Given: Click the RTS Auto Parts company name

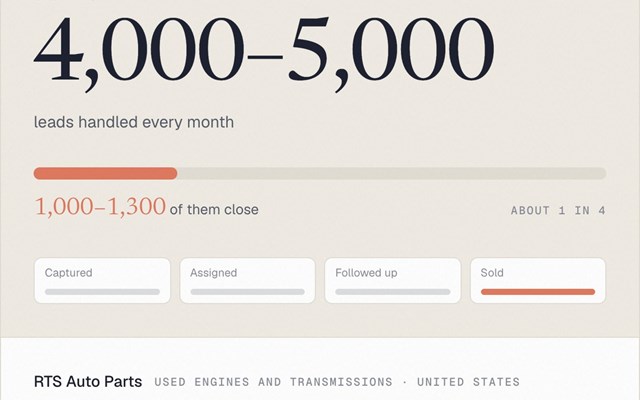Looking at the screenshot, I should tap(88, 382).
